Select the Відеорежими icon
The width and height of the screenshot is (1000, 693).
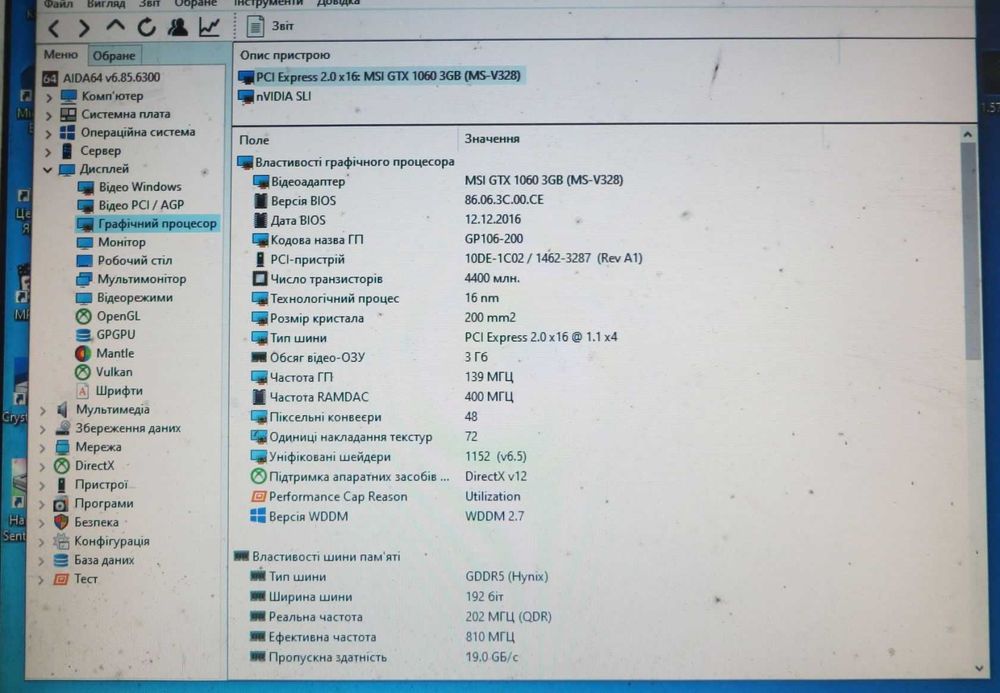pyautogui.click(x=84, y=298)
